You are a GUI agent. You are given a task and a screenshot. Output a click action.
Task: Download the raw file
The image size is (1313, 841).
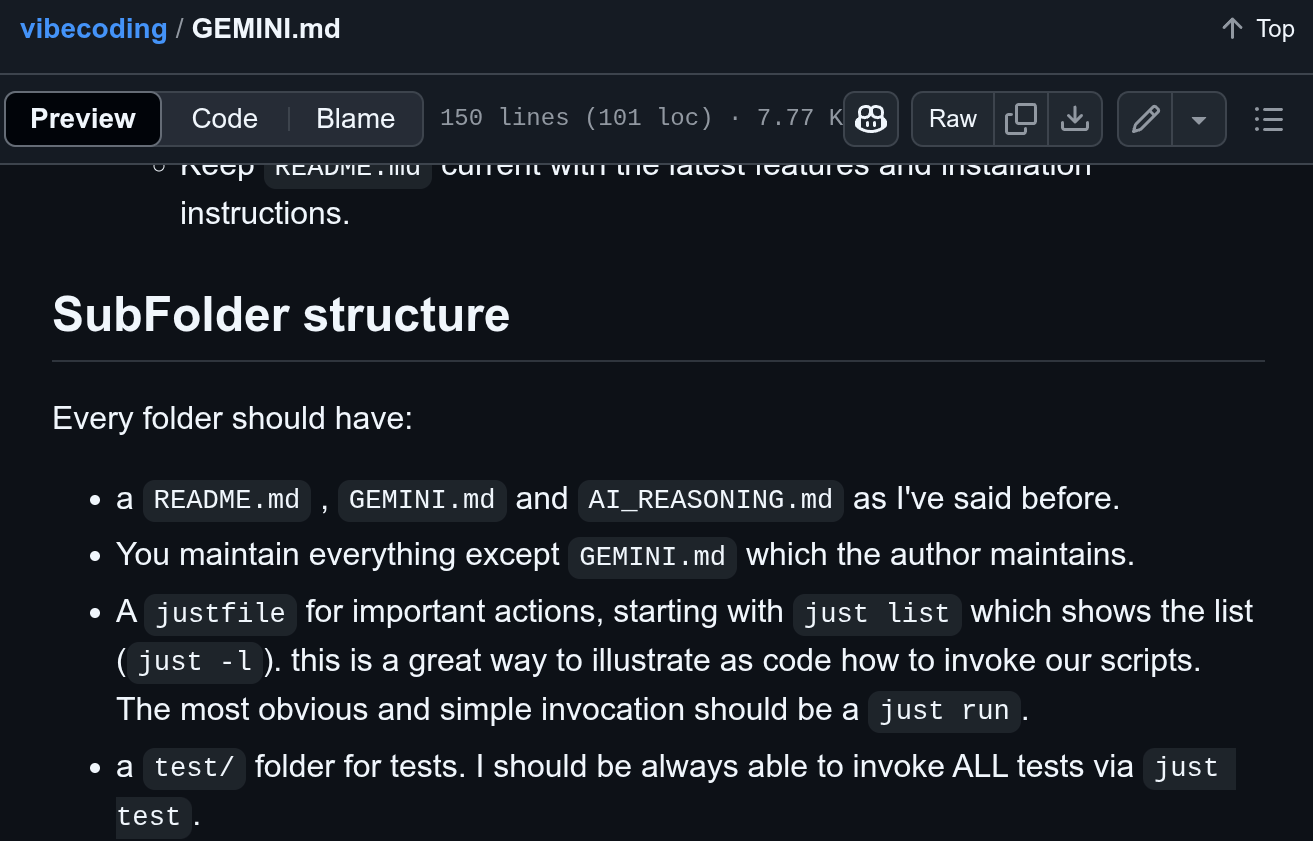pos(1075,119)
